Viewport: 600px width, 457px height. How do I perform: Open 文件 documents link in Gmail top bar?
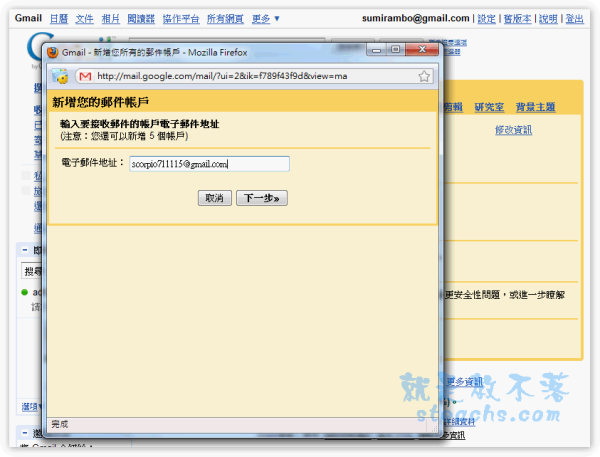coord(85,18)
